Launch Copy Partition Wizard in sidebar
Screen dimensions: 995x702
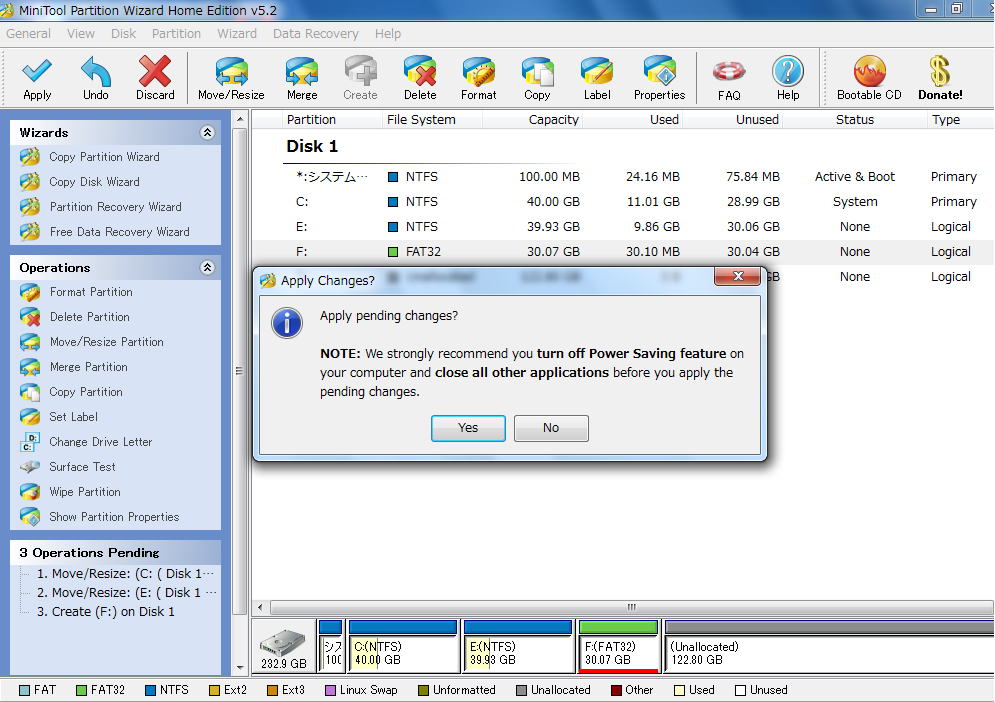pos(104,157)
